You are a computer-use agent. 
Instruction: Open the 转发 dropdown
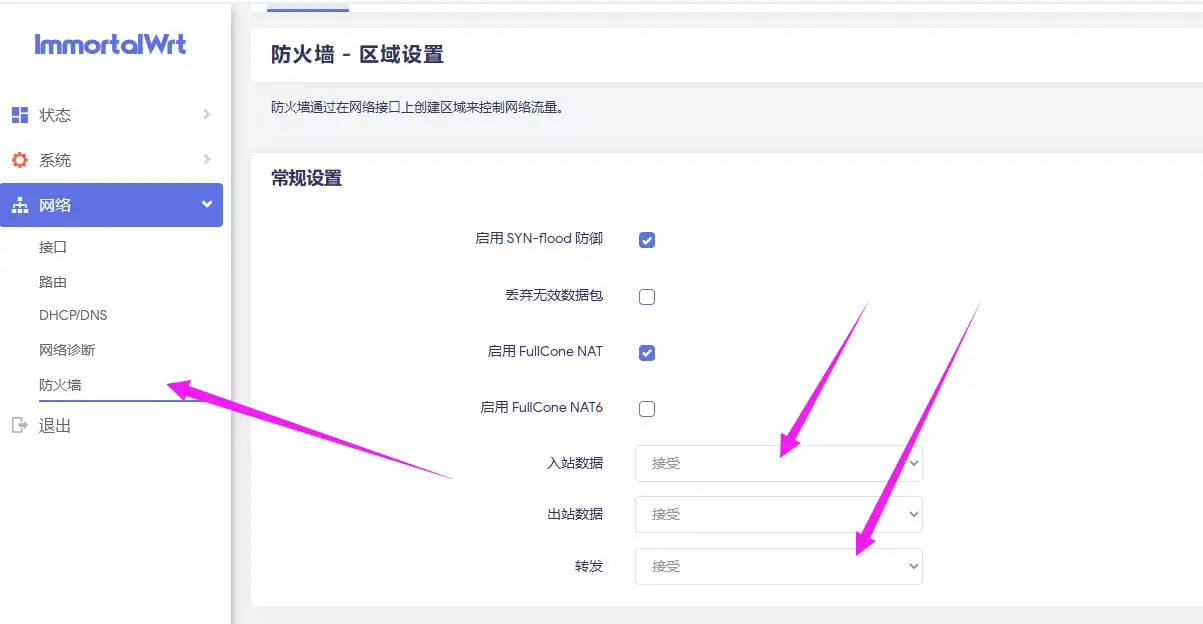point(778,566)
